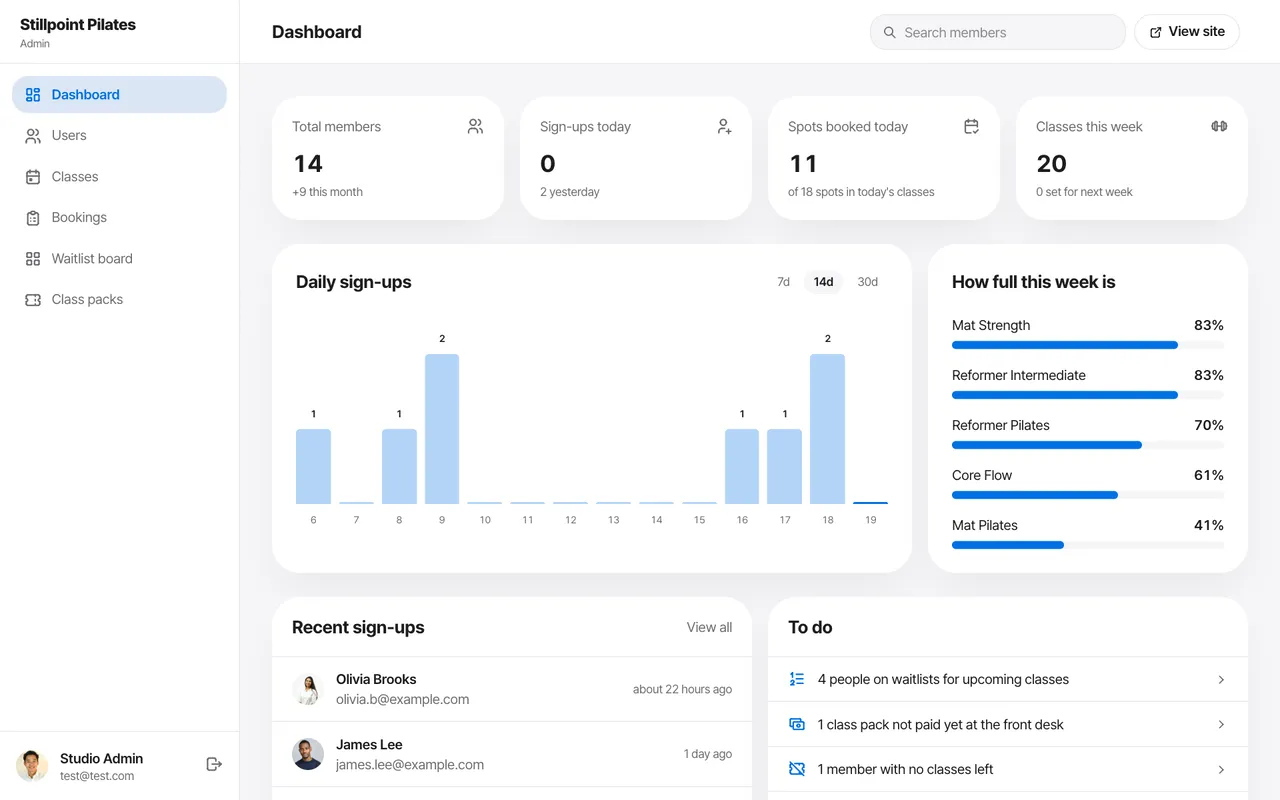1280x800 pixels.
Task: Click the Dashboard grid icon in sidebar
Action: coord(33,95)
